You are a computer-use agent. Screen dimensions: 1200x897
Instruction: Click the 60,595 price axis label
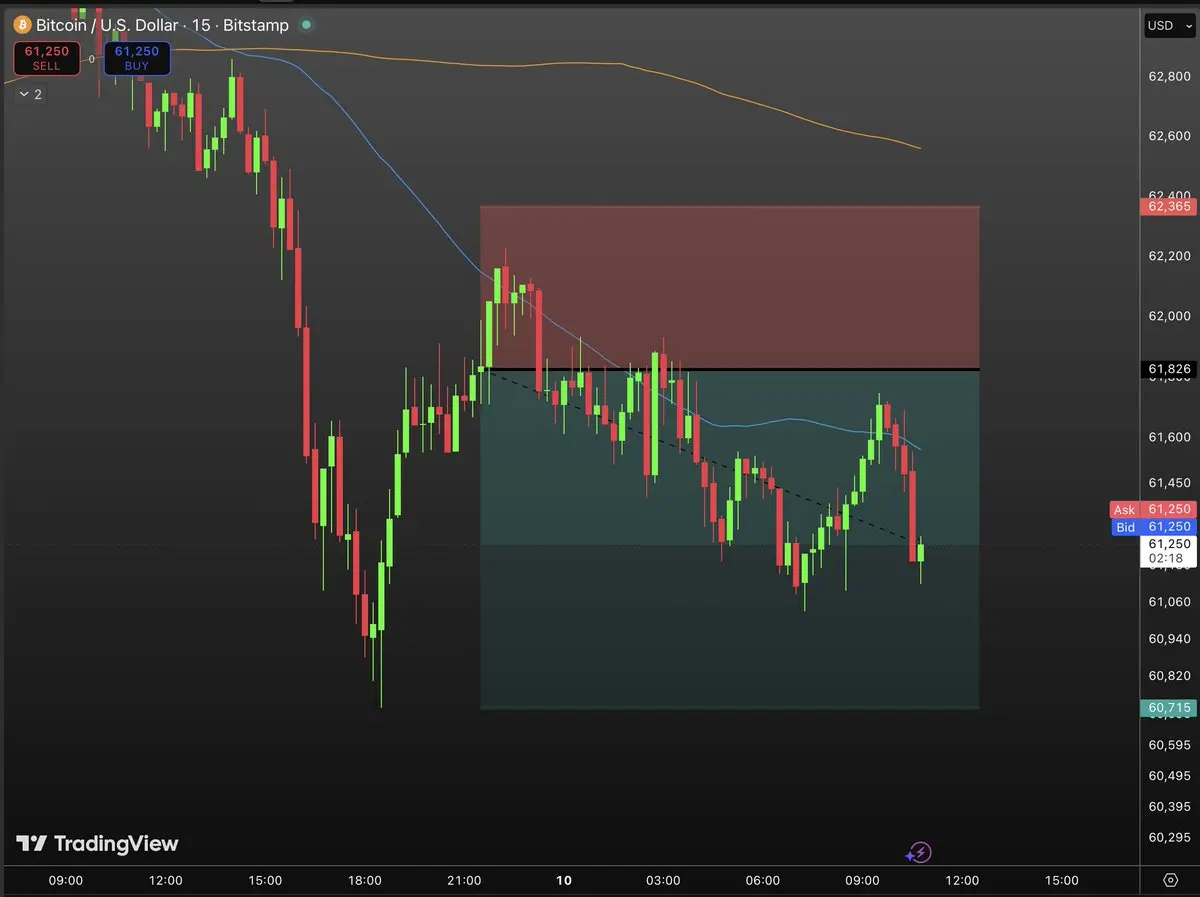(1169, 745)
